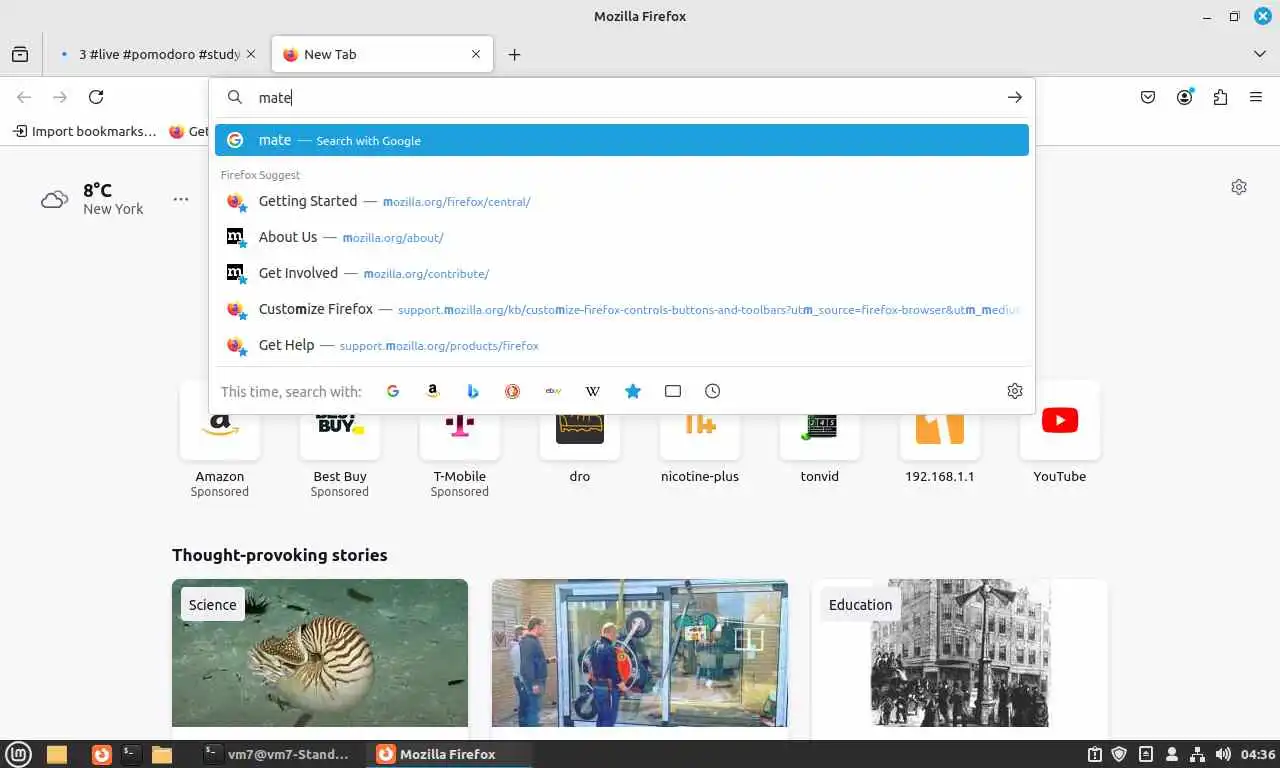Open the Pocket save icon

(1149, 97)
